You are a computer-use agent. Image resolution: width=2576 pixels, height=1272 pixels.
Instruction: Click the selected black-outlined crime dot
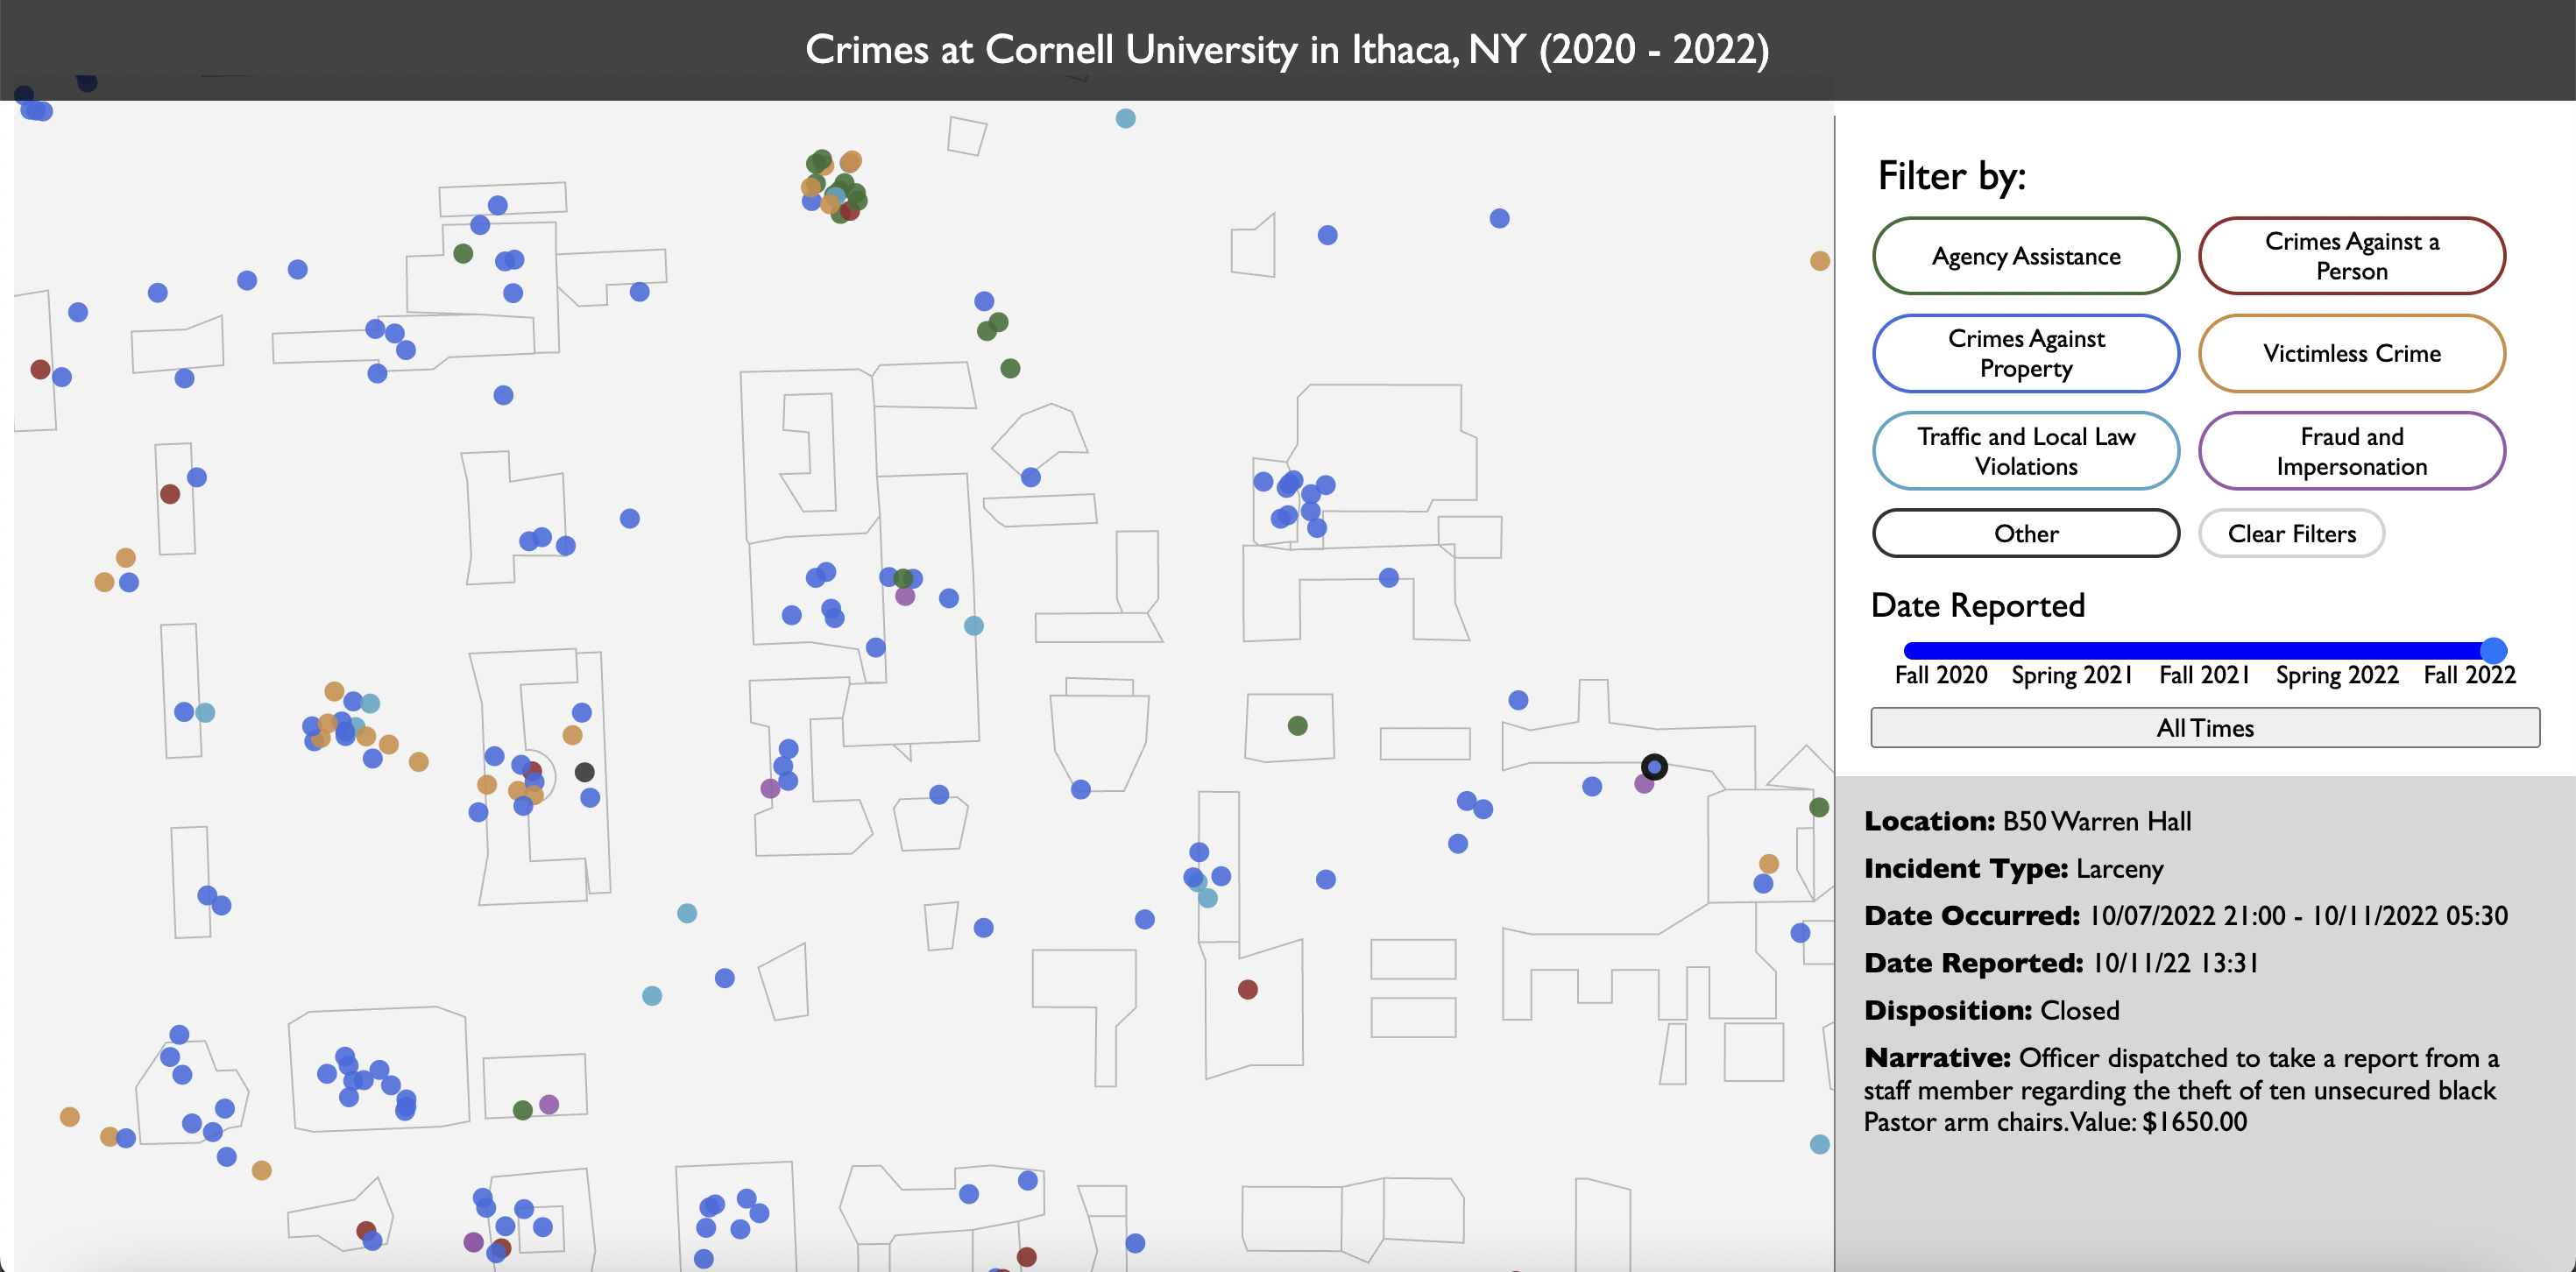click(1654, 767)
